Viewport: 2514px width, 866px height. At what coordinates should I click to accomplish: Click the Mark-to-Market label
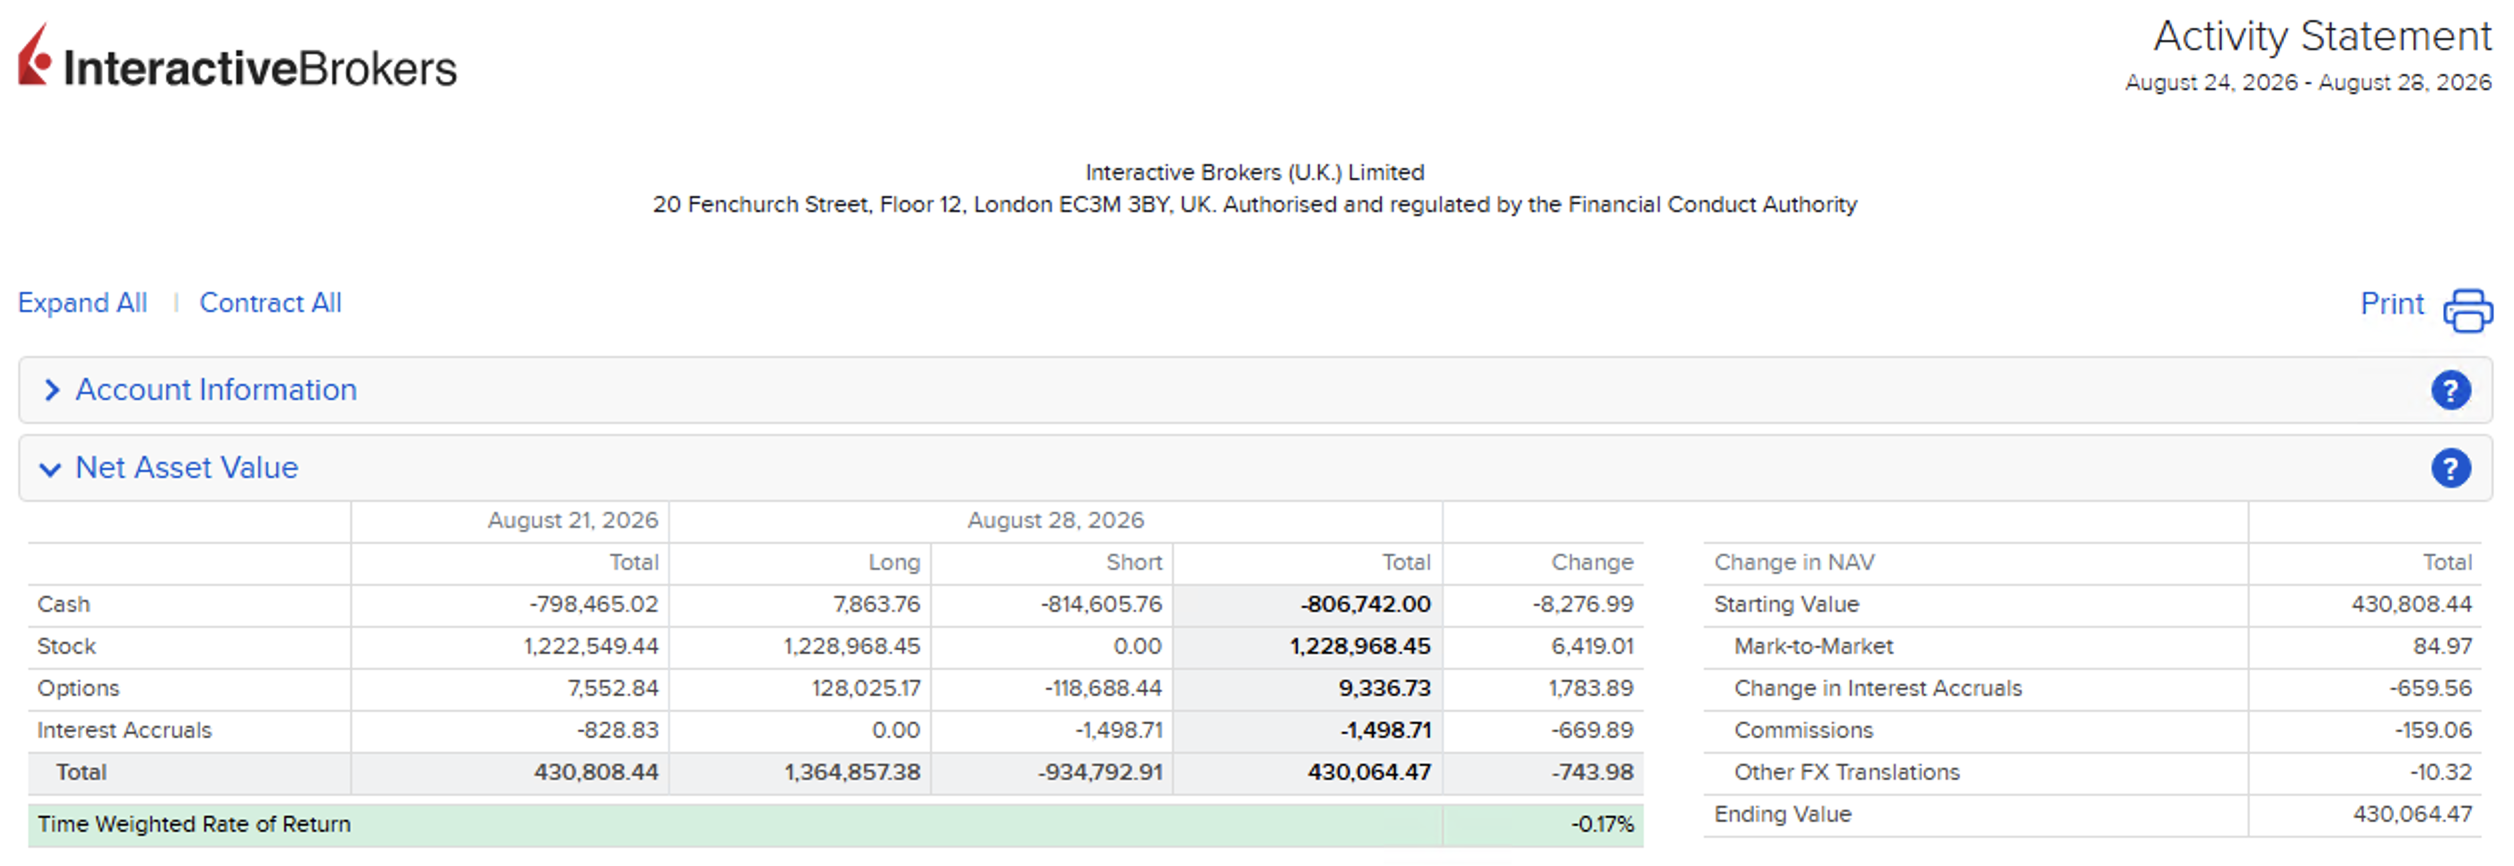[x=1814, y=646]
